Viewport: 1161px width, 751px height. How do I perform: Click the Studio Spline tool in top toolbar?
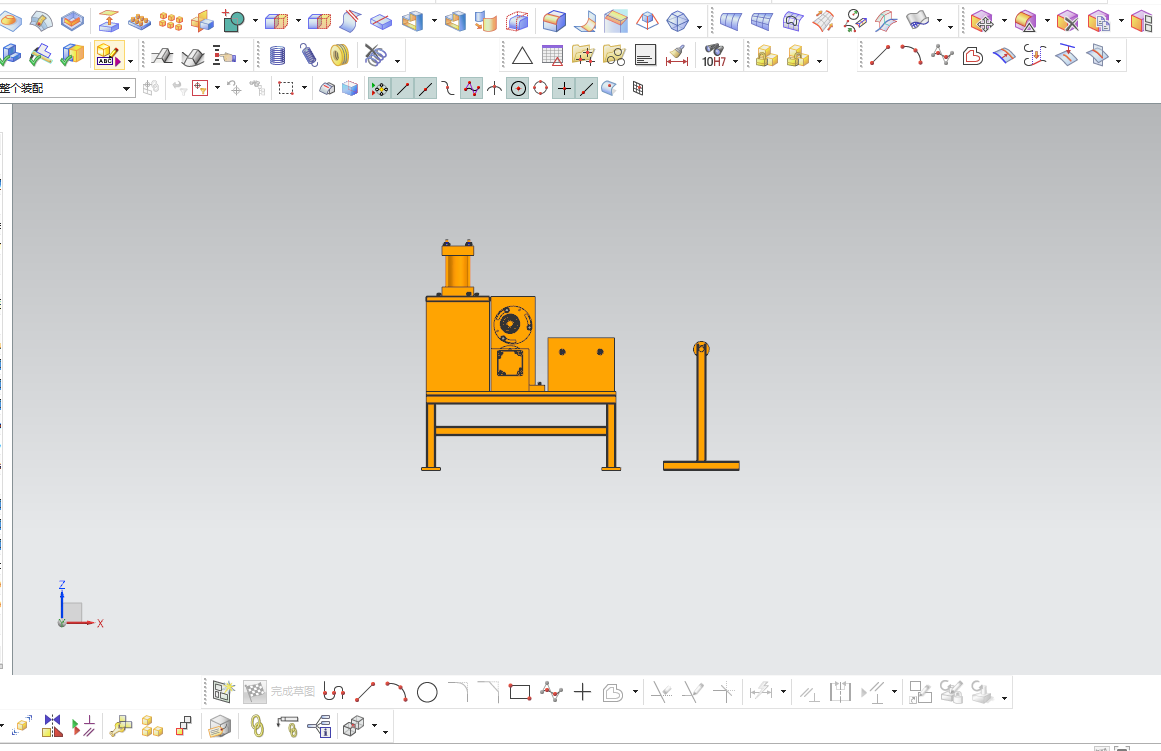[x=942, y=56]
